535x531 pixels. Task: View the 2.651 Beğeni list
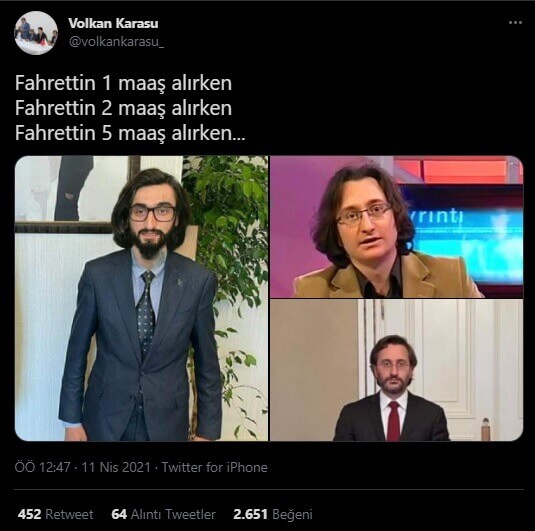tap(273, 514)
